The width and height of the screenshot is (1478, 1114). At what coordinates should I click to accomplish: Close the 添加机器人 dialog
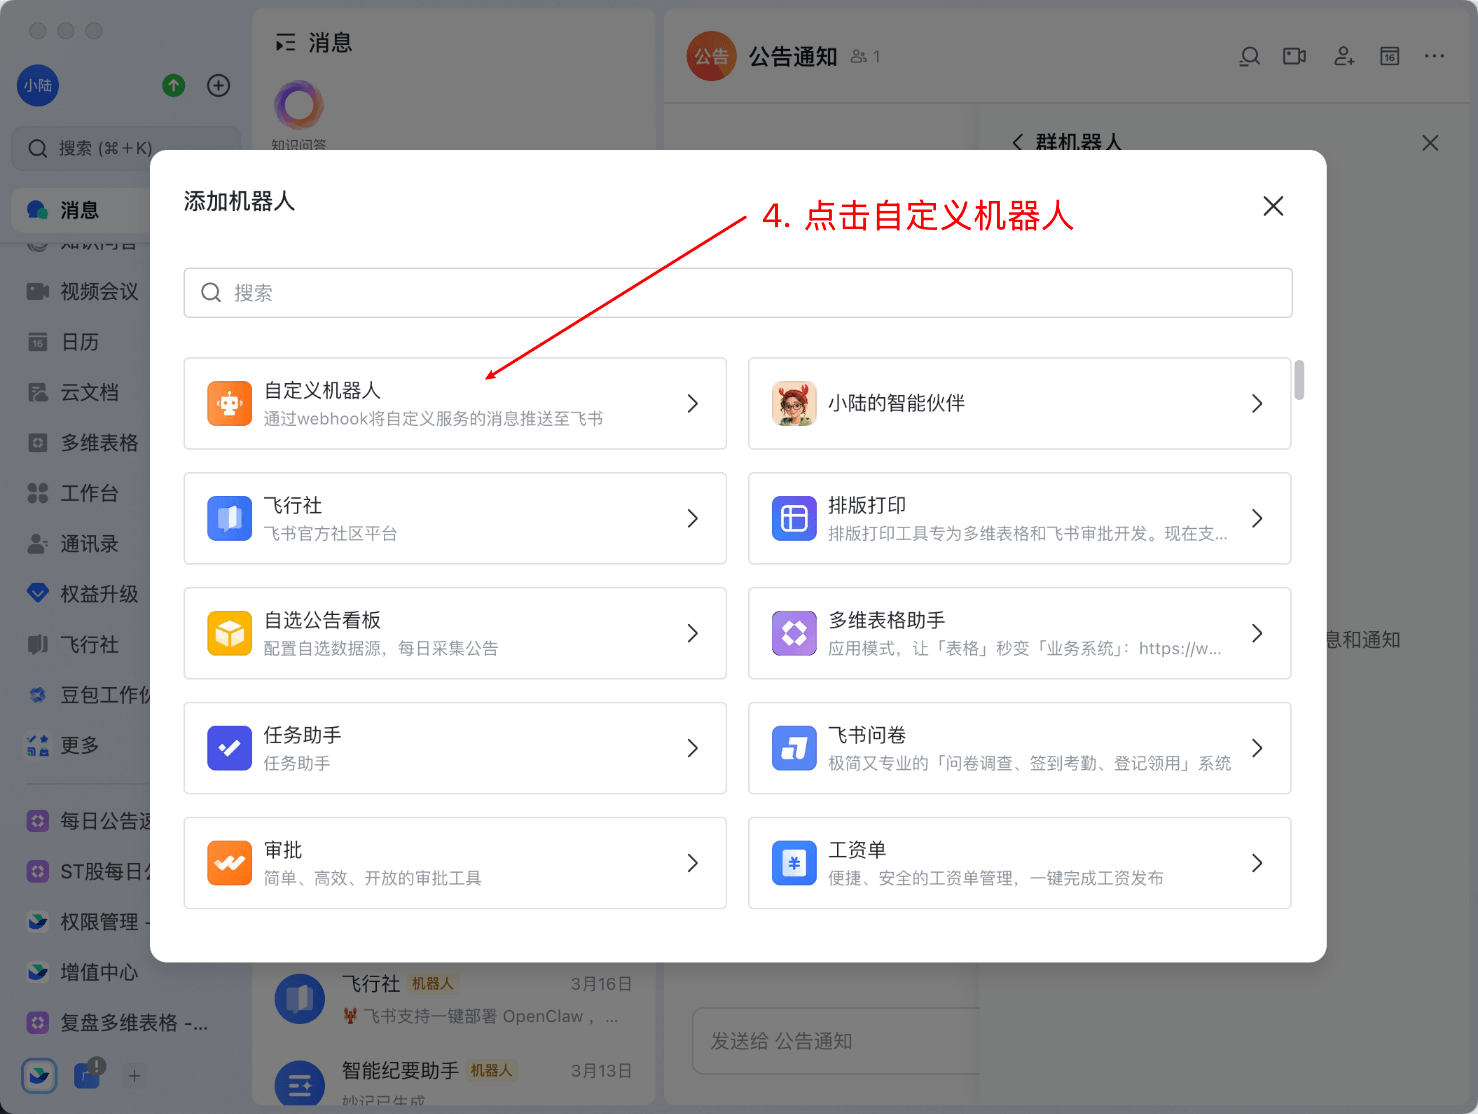pyautogui.click(x=1273, y=206)
